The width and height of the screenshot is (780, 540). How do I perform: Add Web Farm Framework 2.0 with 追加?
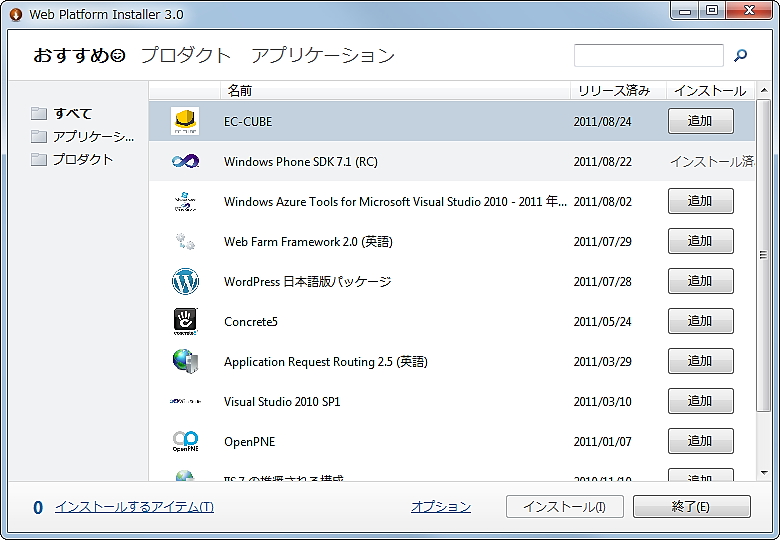700,241
